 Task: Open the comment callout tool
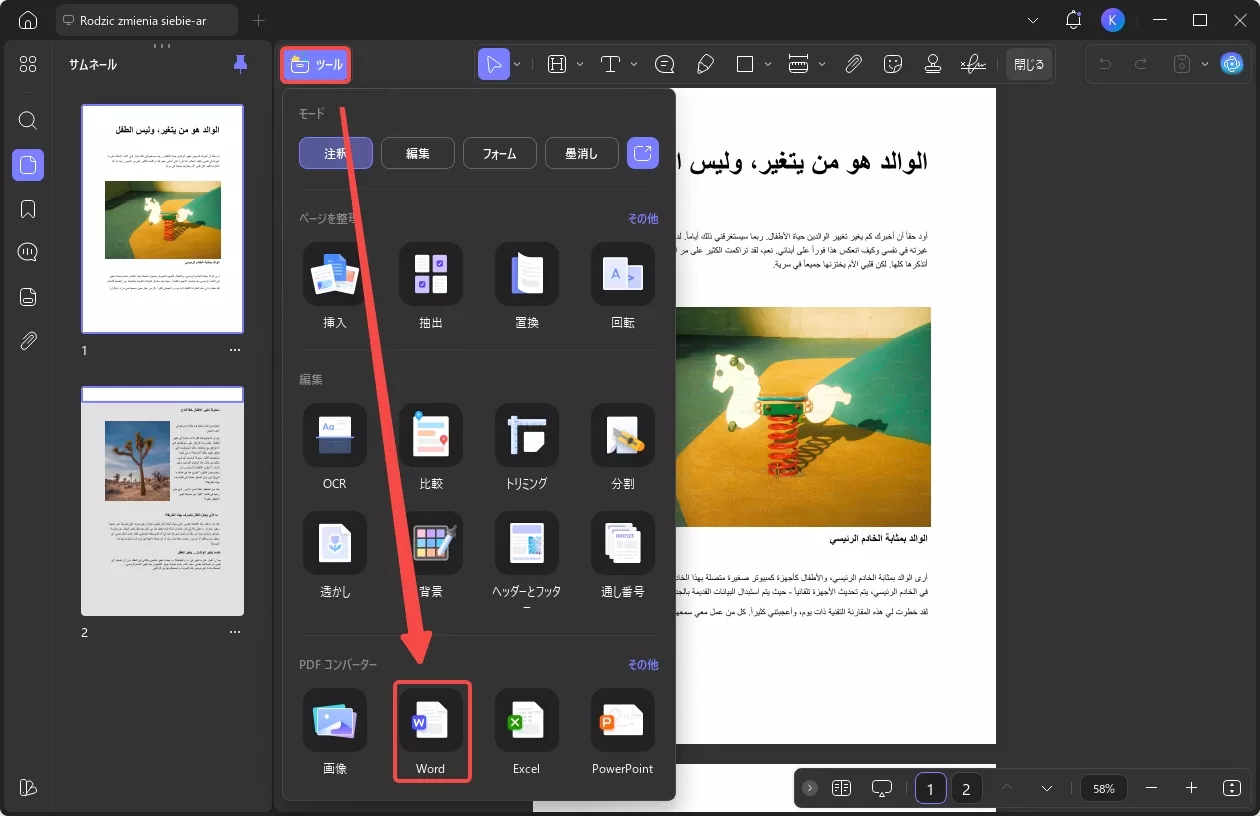pyautogui.click(x=664, y=63)
